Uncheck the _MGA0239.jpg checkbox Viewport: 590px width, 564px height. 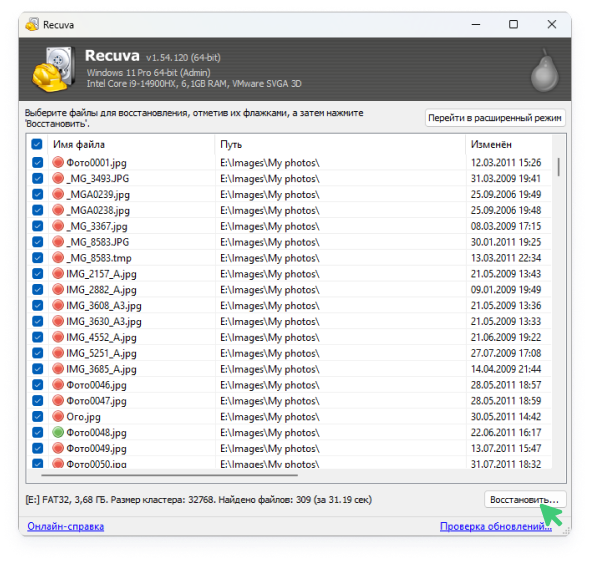pos(38,194)
